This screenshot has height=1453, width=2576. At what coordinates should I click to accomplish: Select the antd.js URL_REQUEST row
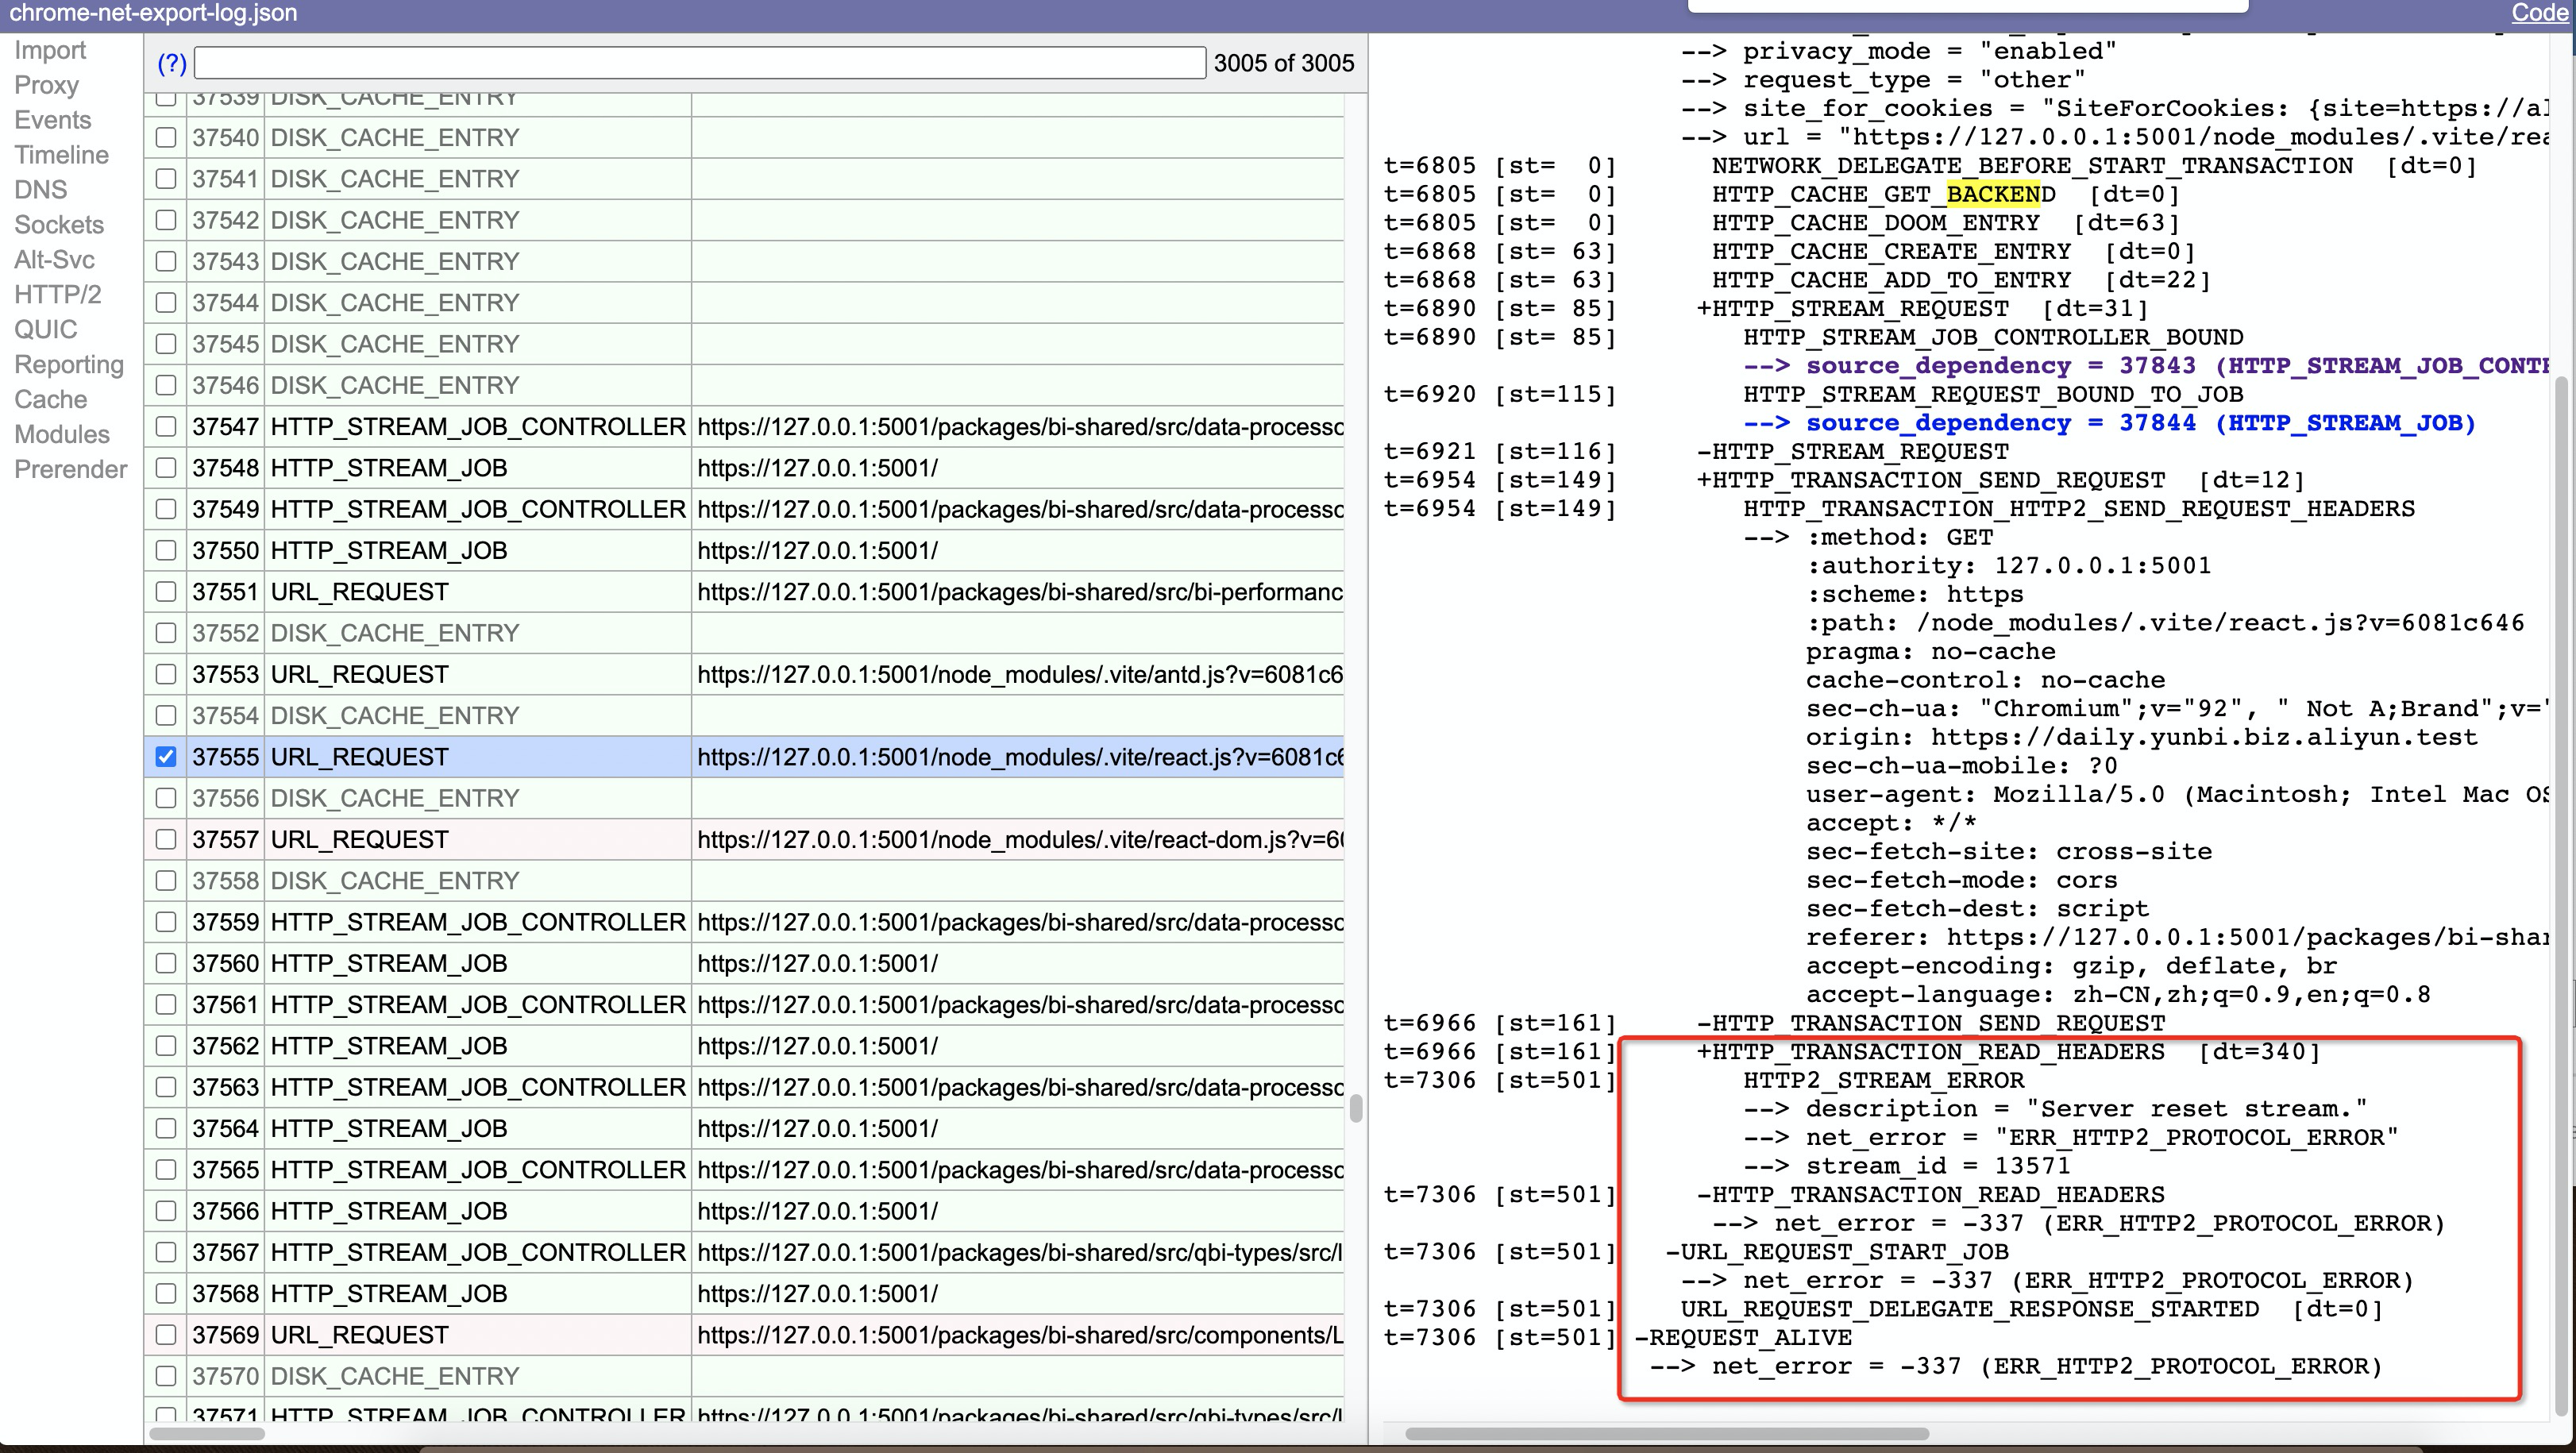click(x=744, y=674)
